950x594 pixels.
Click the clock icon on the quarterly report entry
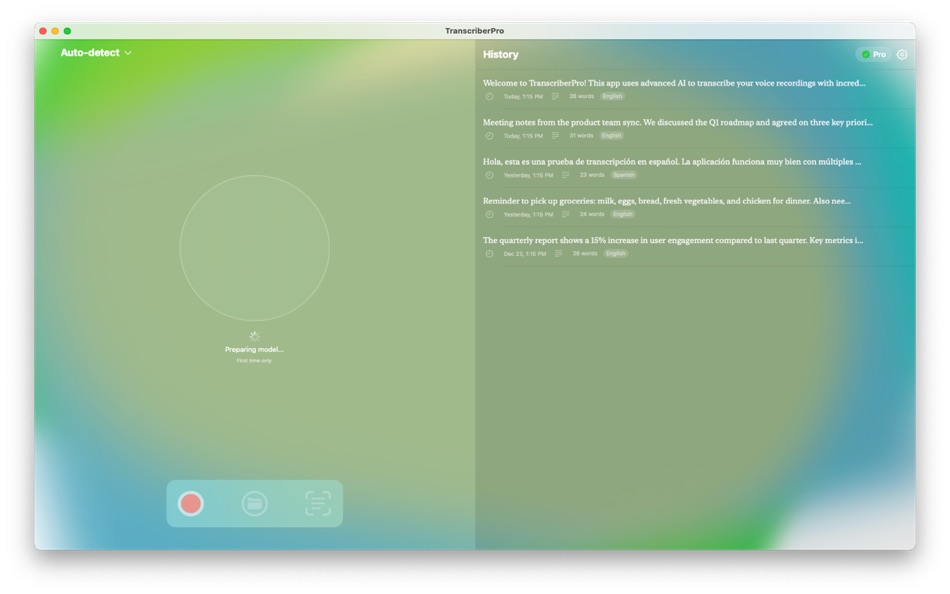487,252
